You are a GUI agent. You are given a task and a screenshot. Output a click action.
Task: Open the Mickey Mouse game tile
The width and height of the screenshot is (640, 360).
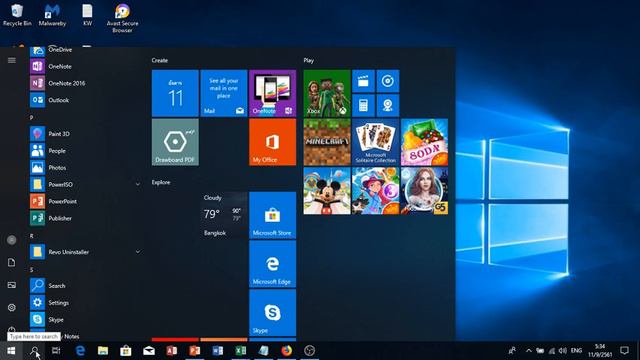tap(327, 191)
